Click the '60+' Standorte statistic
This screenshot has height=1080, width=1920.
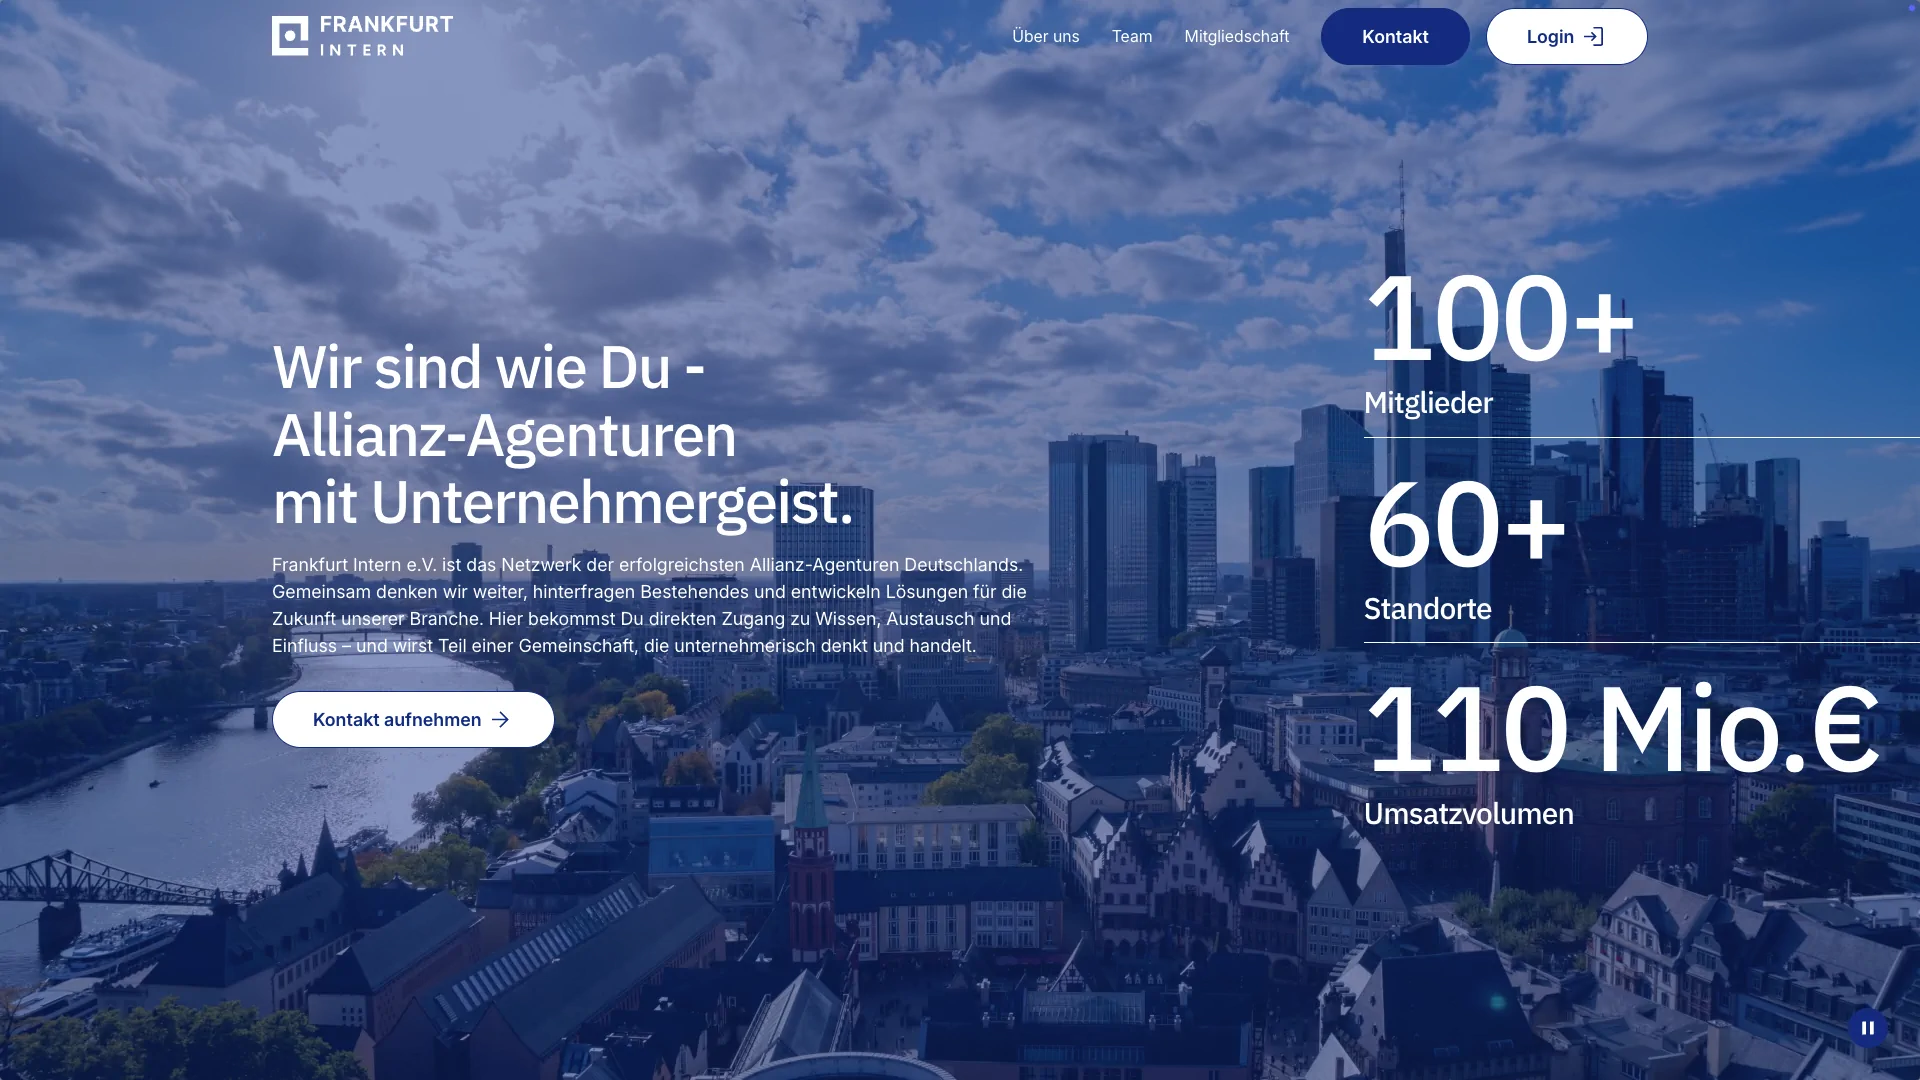tap(1466, 524)
